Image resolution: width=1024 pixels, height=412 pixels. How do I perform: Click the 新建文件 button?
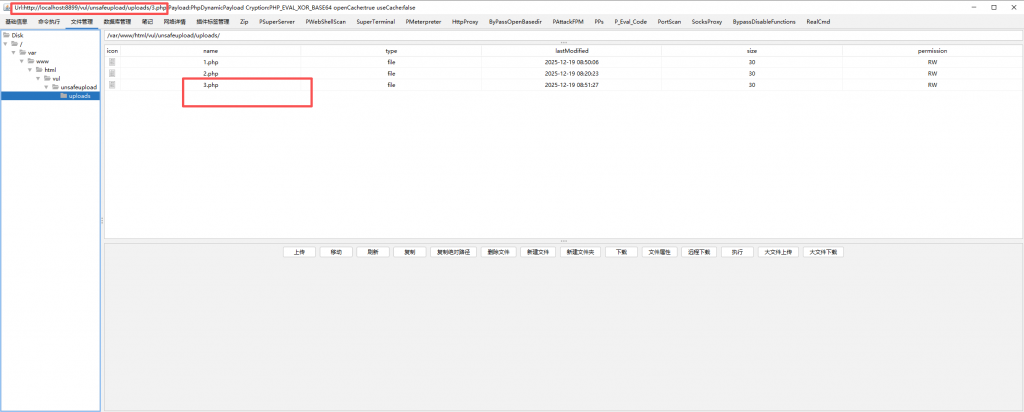click(537, 252)
